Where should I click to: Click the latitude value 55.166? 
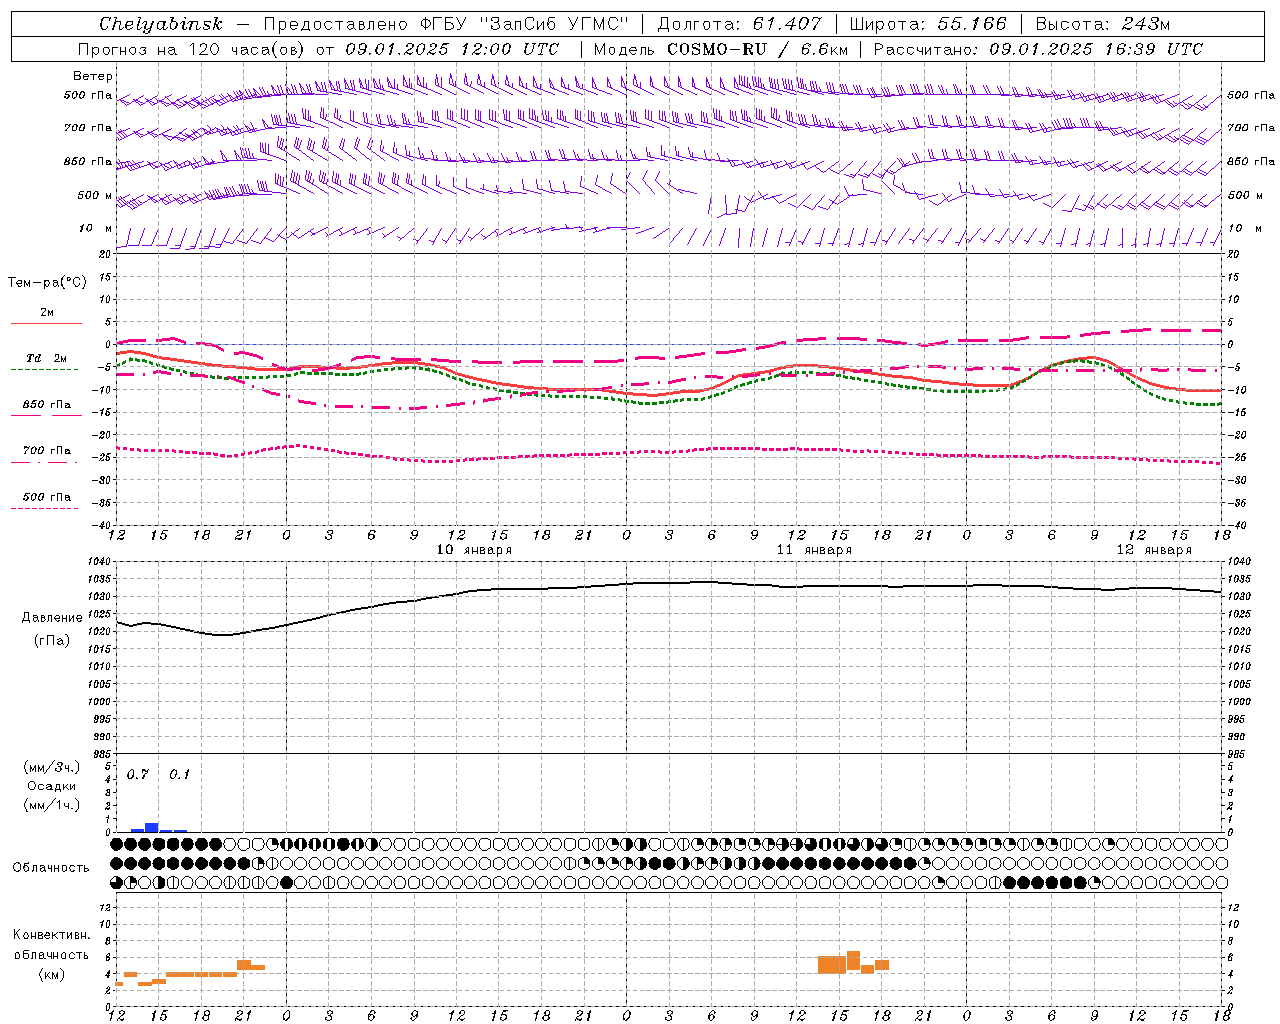(972, 24)
